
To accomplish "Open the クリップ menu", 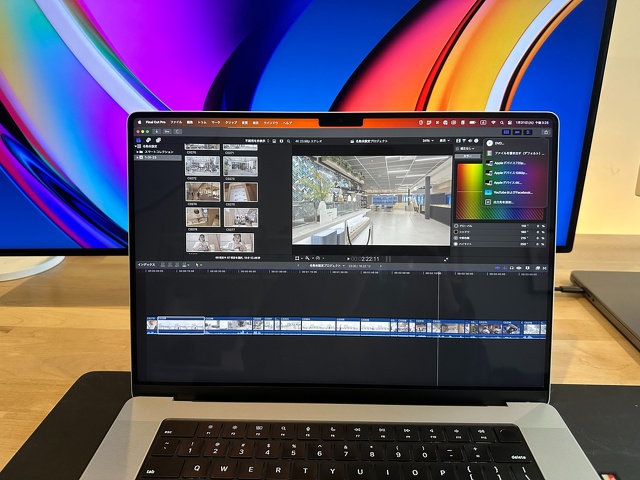I will click(231, 122).
